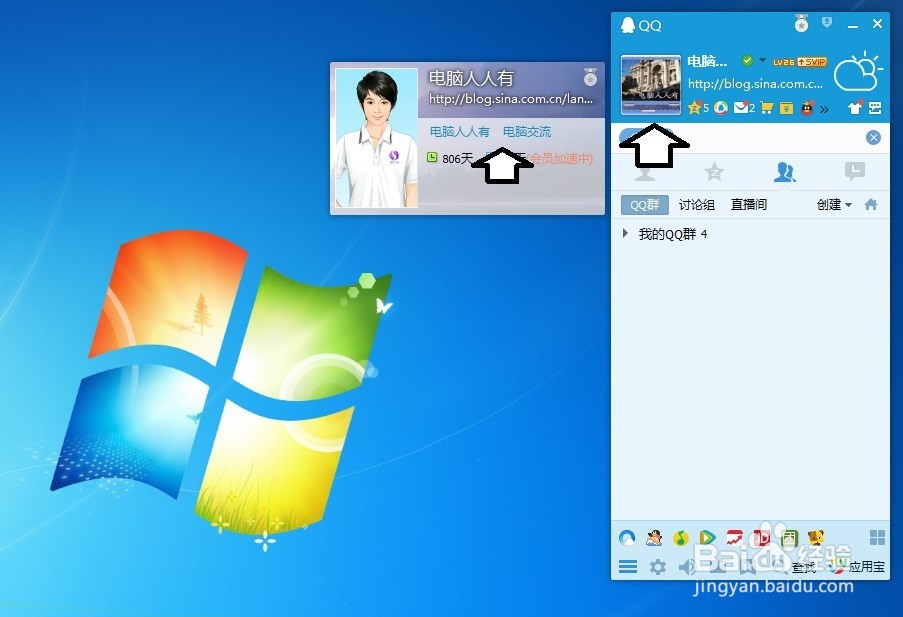The image size is (903, 617).
Task: Open the profile avatar thumbnail in QQ panel
Action: [x=651, y=85]
